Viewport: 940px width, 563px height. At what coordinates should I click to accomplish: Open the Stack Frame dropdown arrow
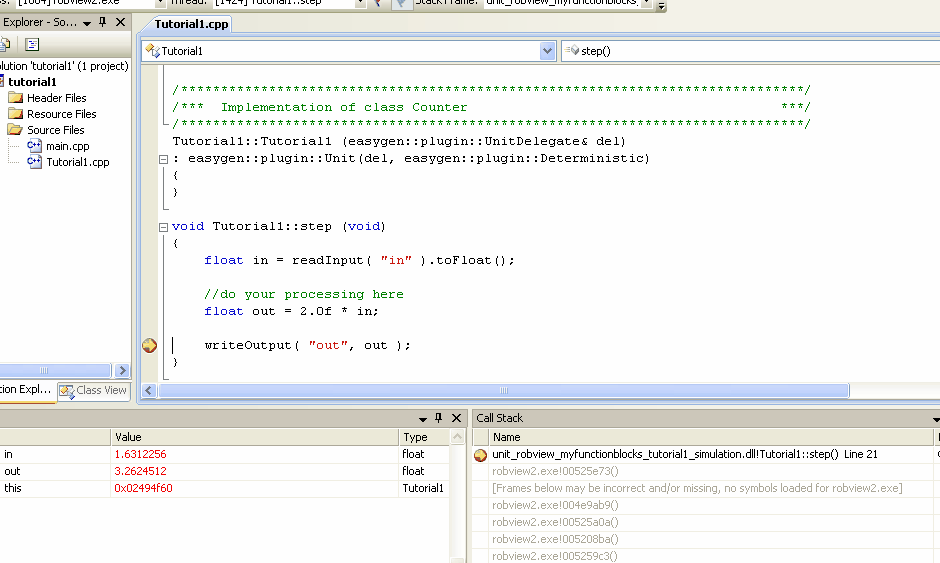(646, 3)
